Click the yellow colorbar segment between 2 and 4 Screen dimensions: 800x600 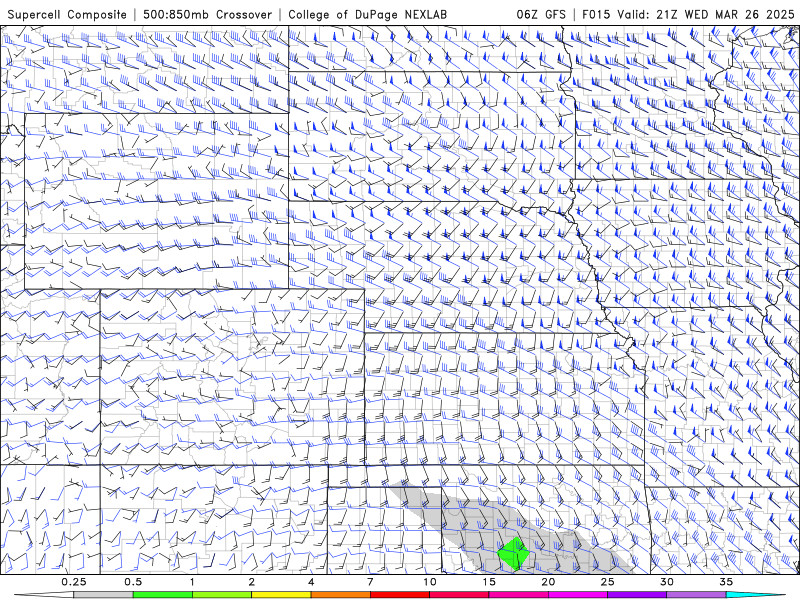[281, 595]
